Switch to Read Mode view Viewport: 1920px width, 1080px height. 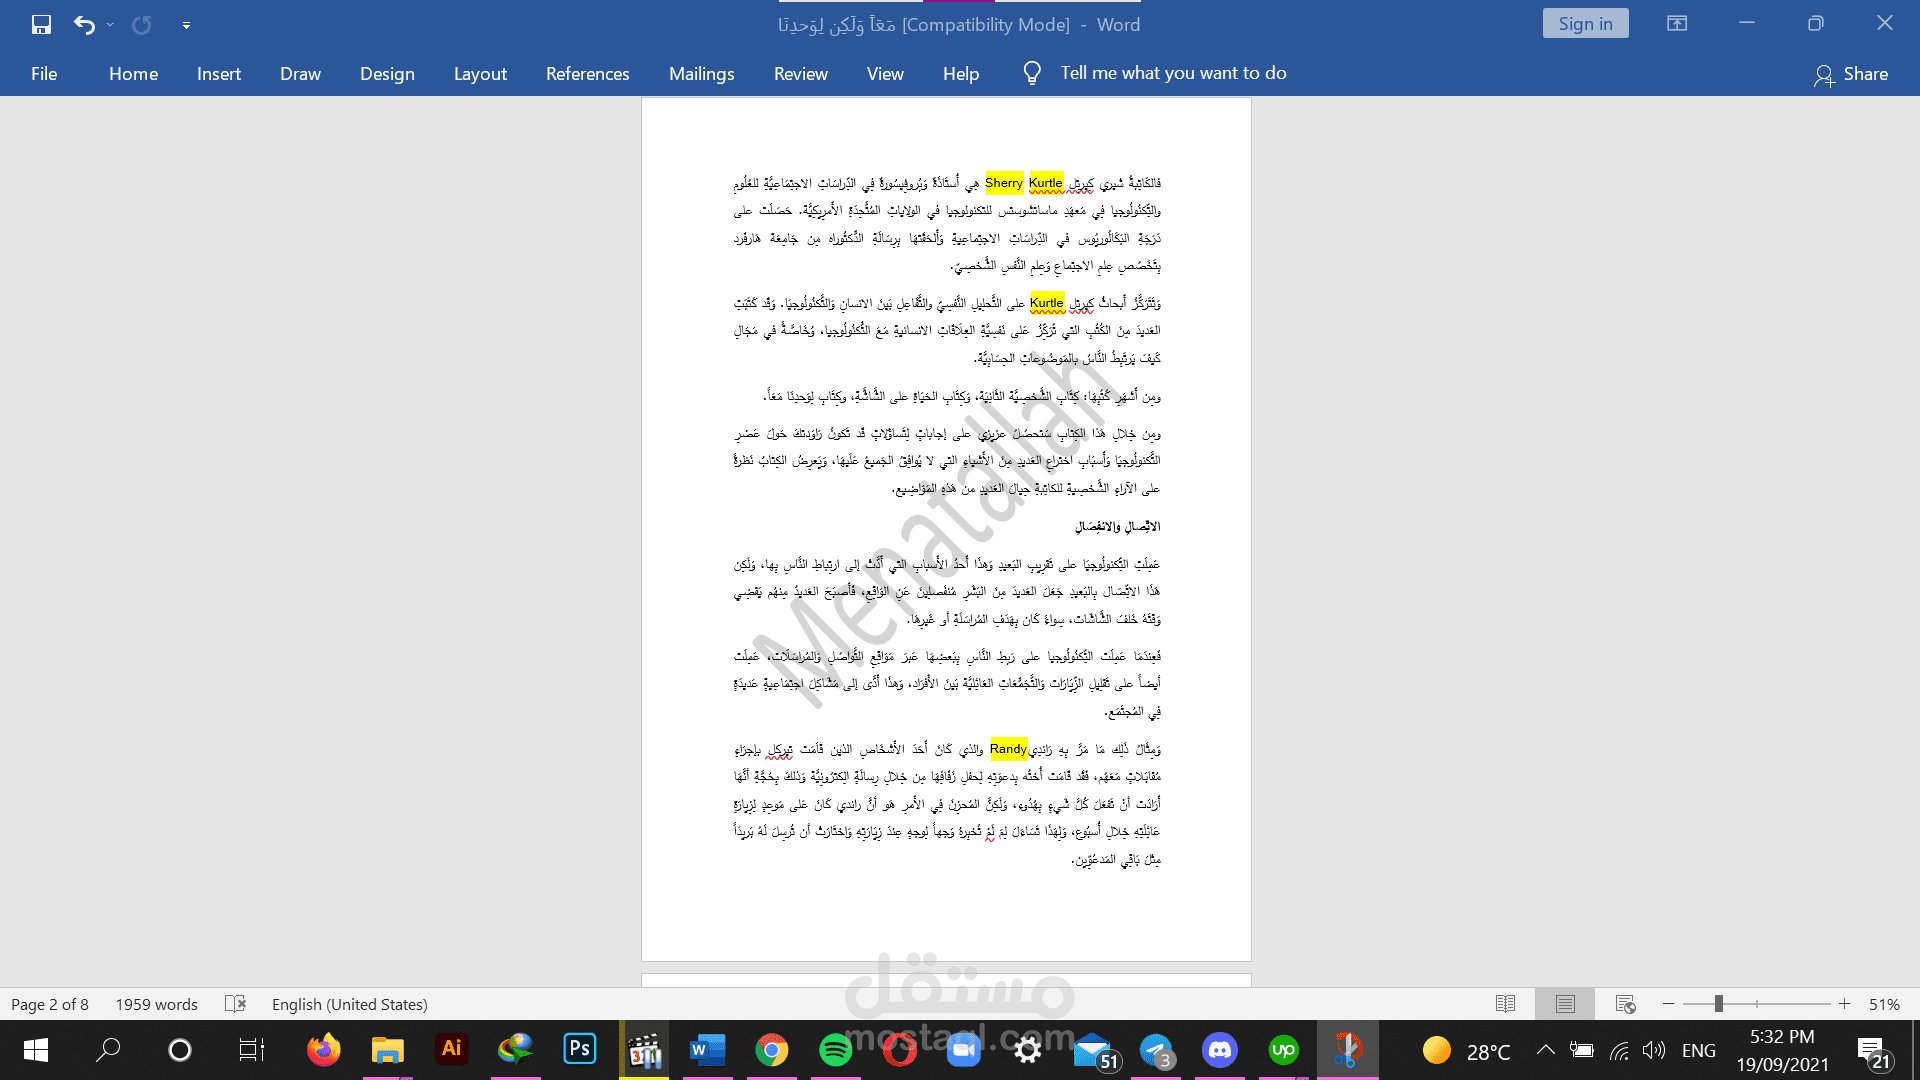(1505, 1003)
